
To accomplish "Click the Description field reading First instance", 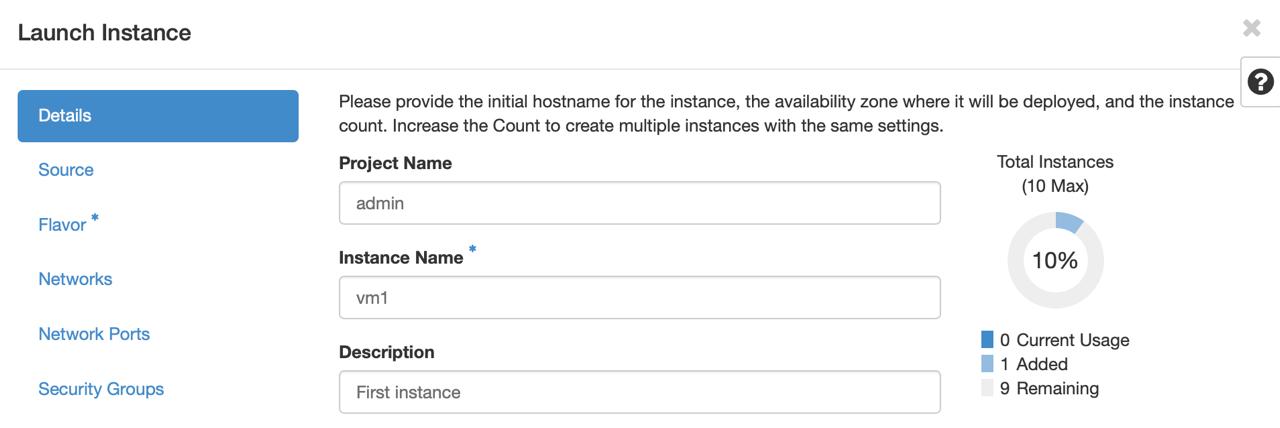I will point(639,392).
